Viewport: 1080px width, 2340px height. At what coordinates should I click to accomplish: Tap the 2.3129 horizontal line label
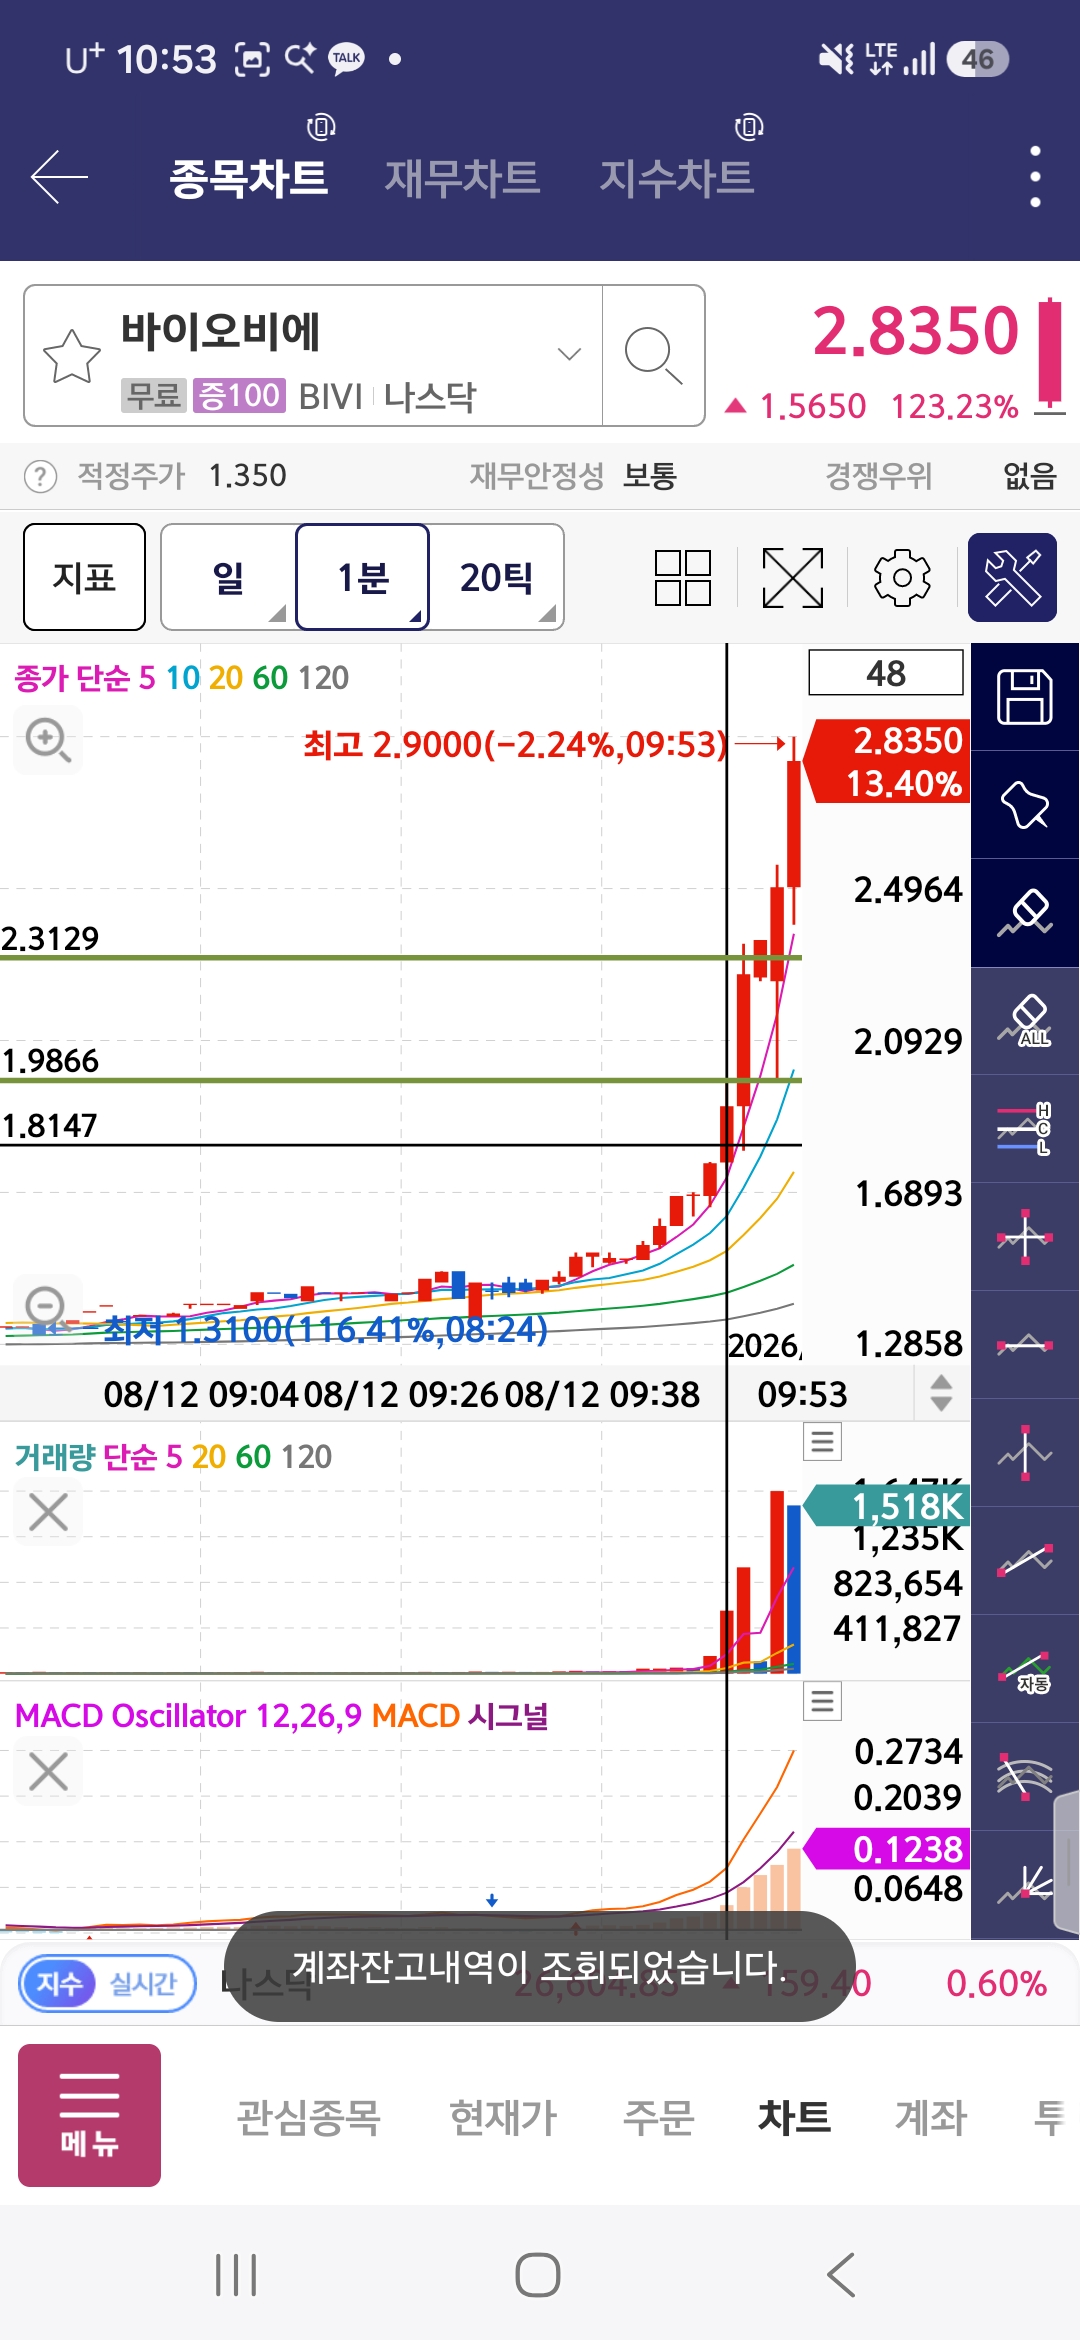(x=50, y=938)
